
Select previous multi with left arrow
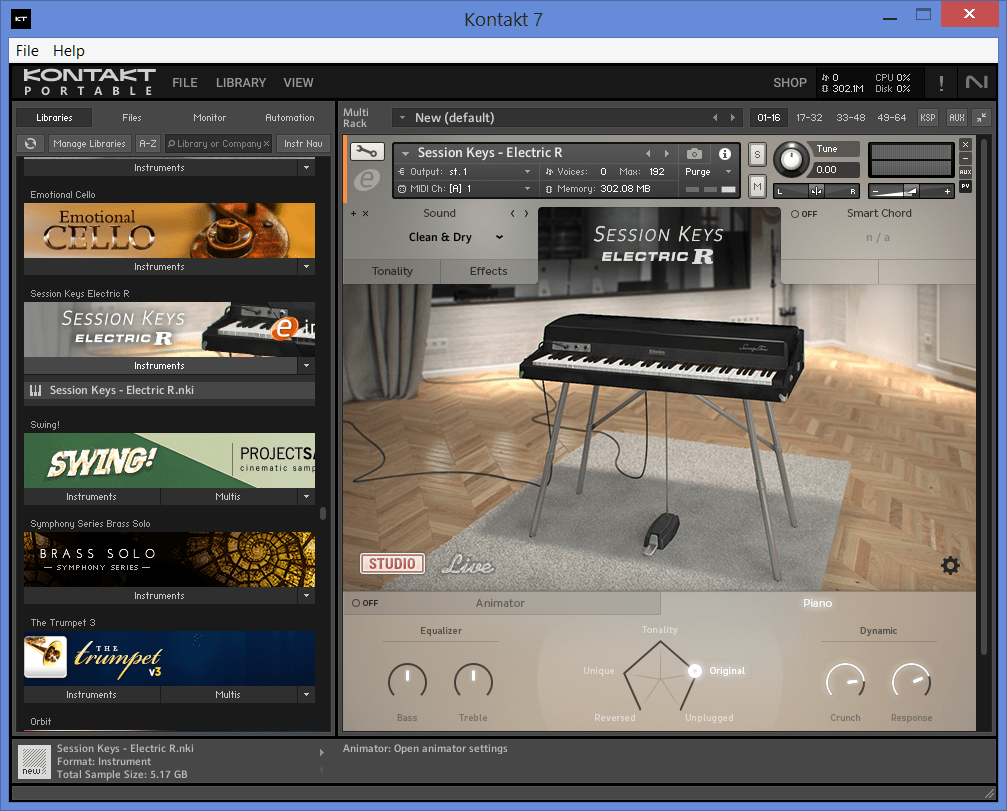point(715,118)
